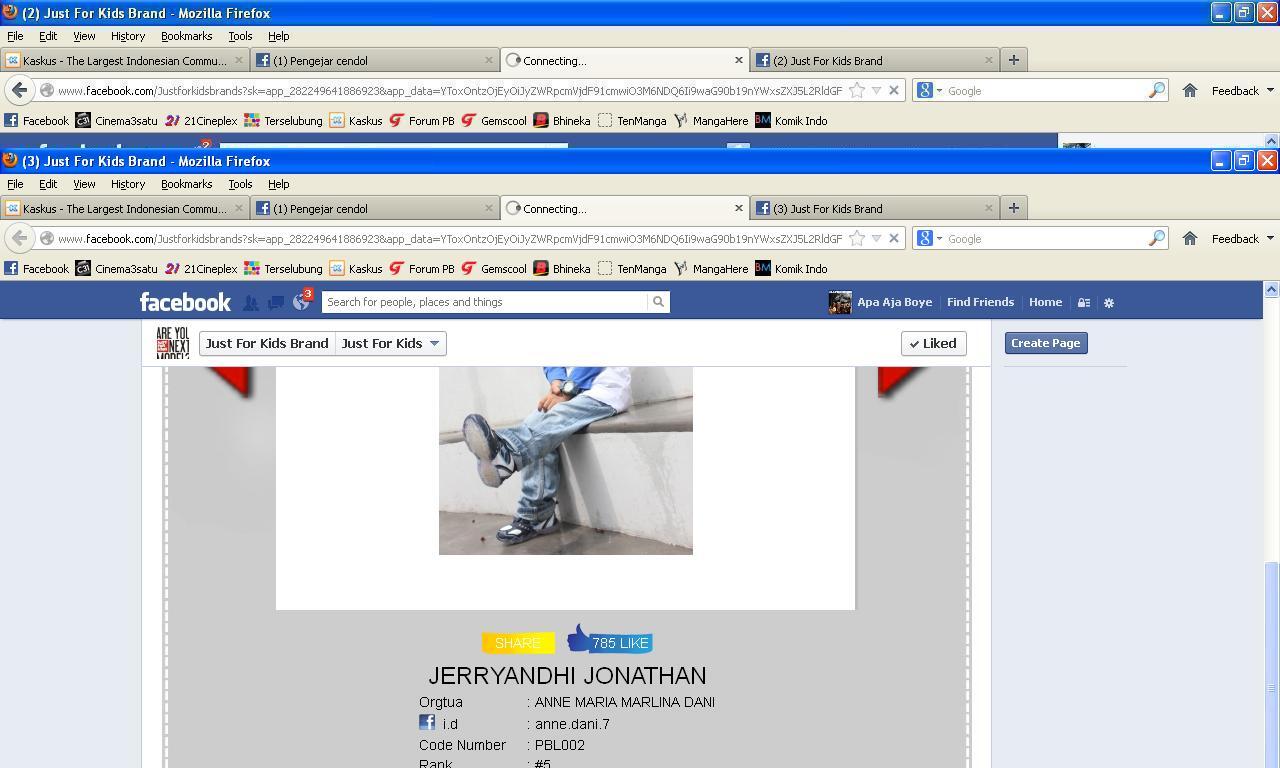Expand the Just For Kids dropdown arrow
Viewport: 1280px width, 768px height.
tap(434, 343)
